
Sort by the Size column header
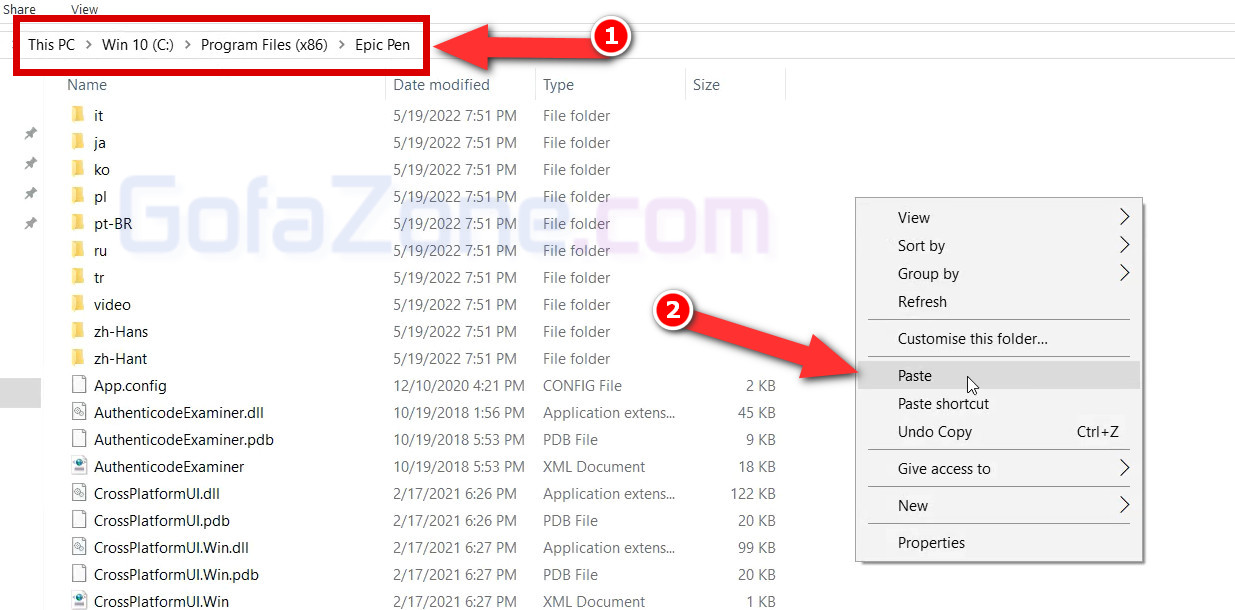point(706,85)
